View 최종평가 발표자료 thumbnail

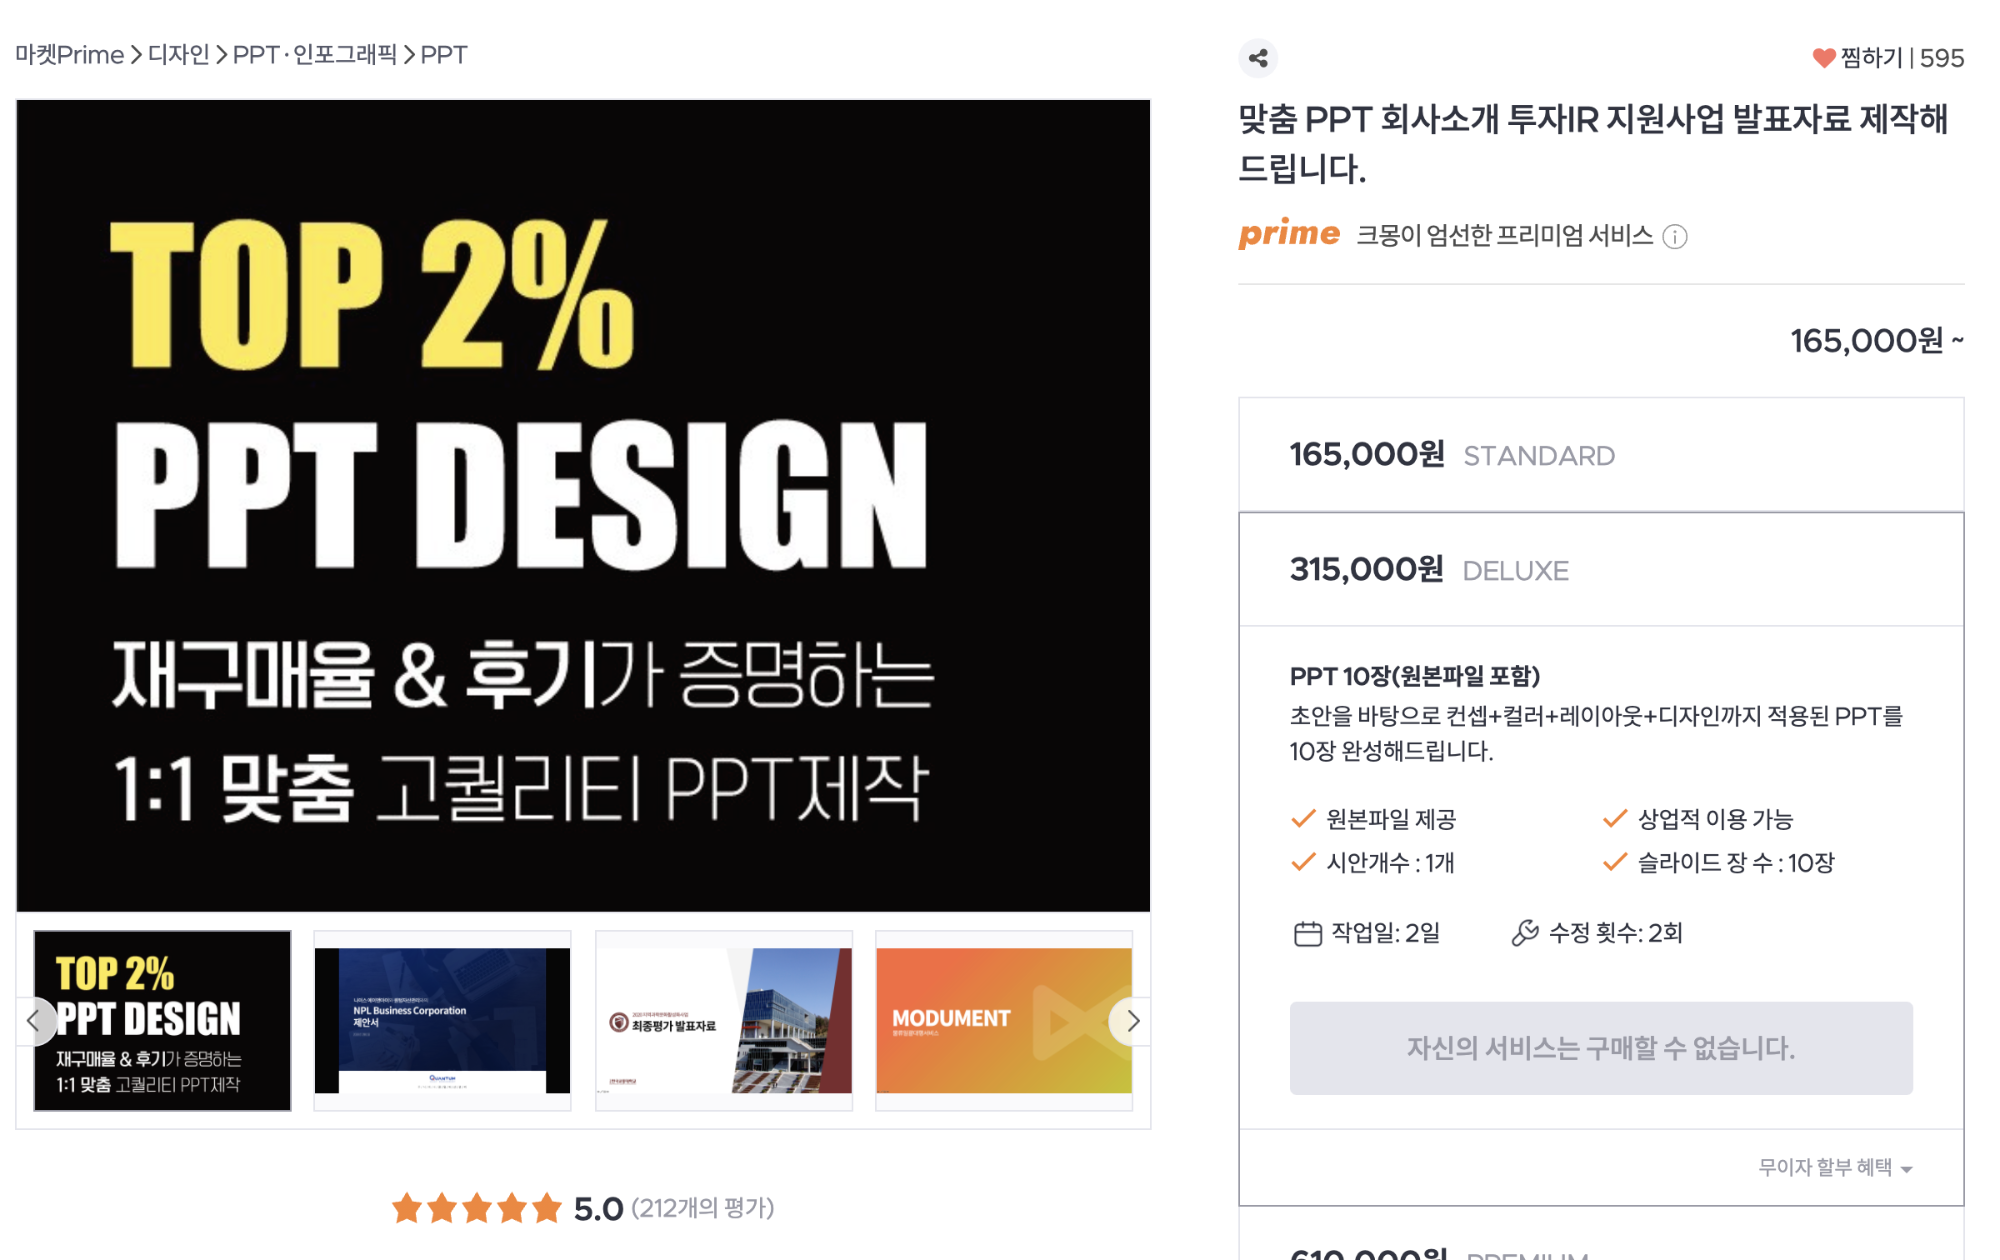pyautogui.click(x=724, y=1021)
